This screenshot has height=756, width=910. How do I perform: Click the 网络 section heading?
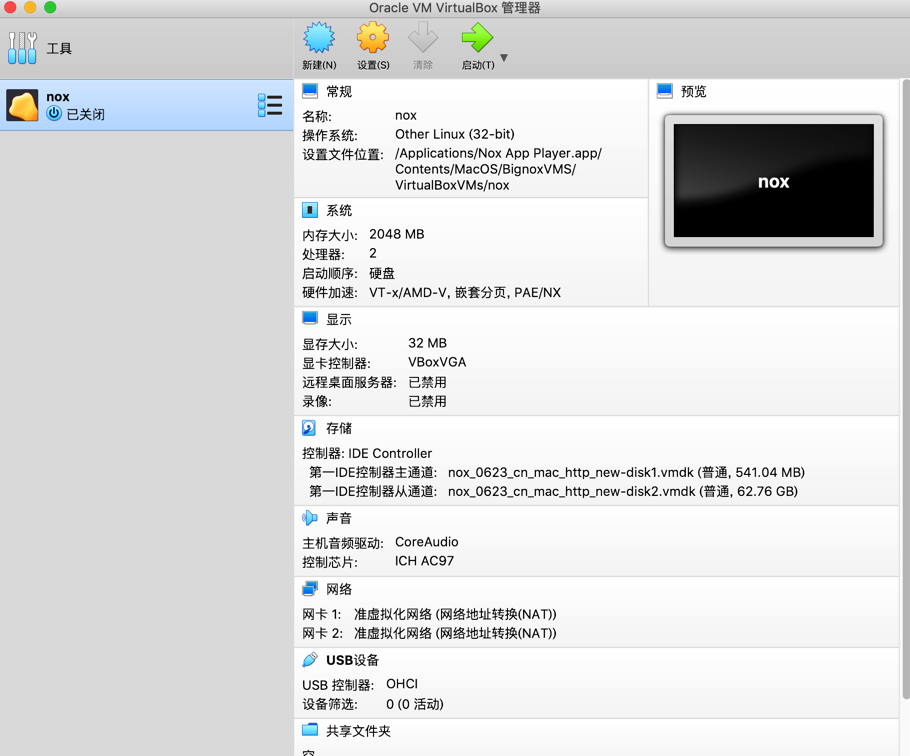(x=339, y=589)
